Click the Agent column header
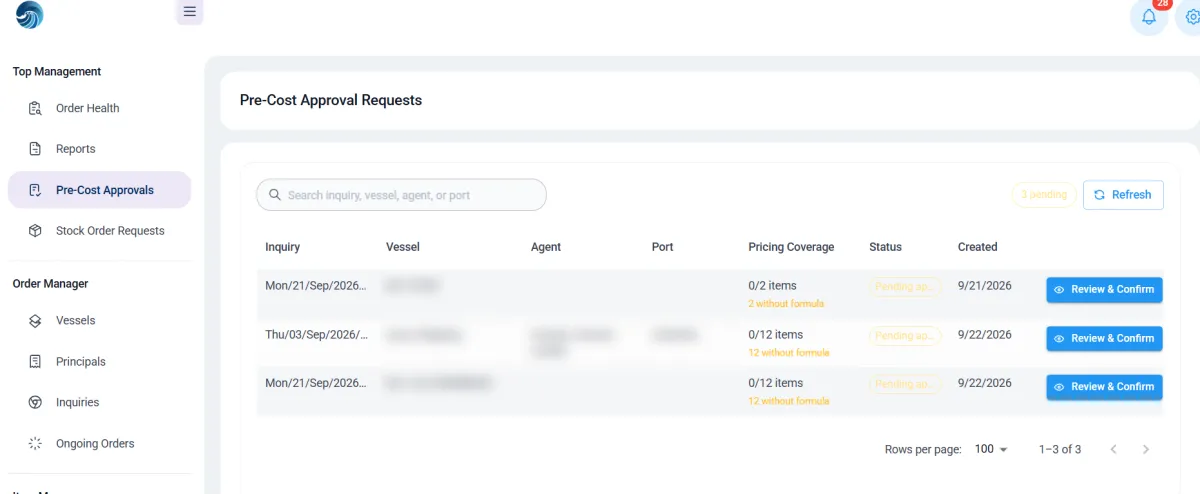 tap(546, 247)
